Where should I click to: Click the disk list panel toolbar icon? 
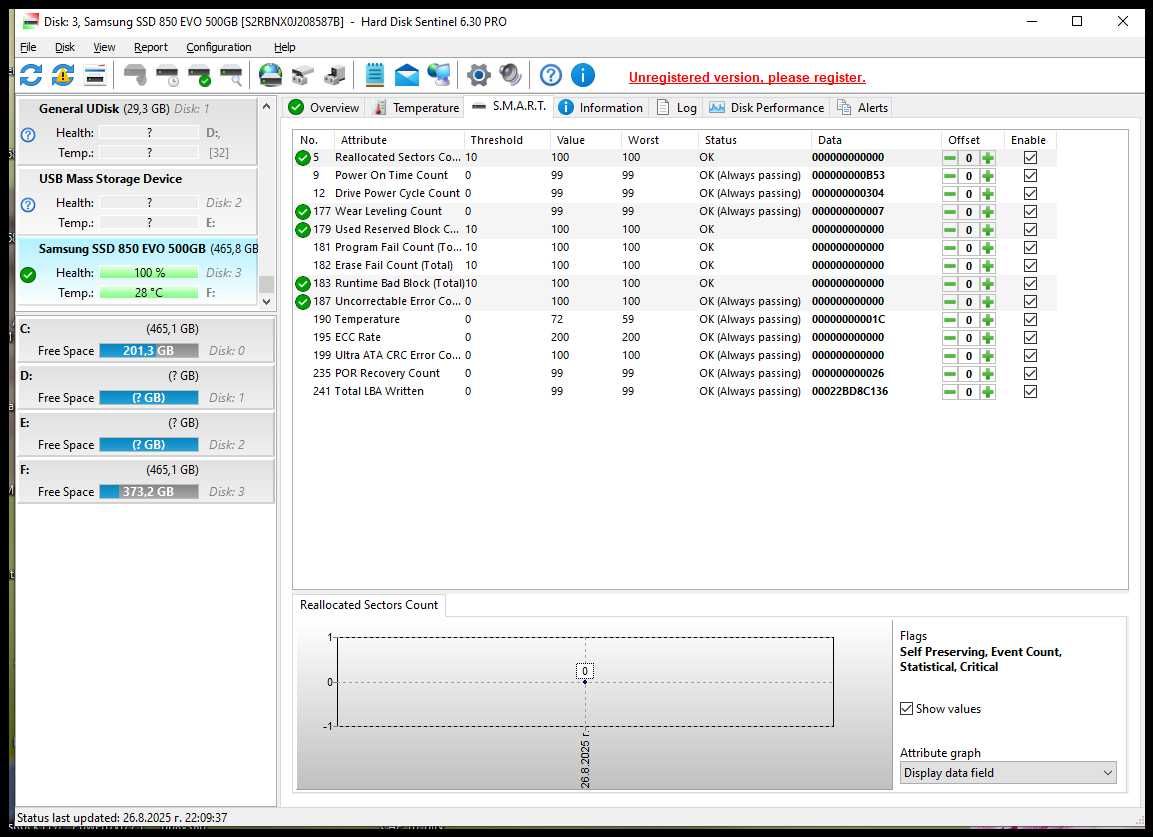(96, 75)
